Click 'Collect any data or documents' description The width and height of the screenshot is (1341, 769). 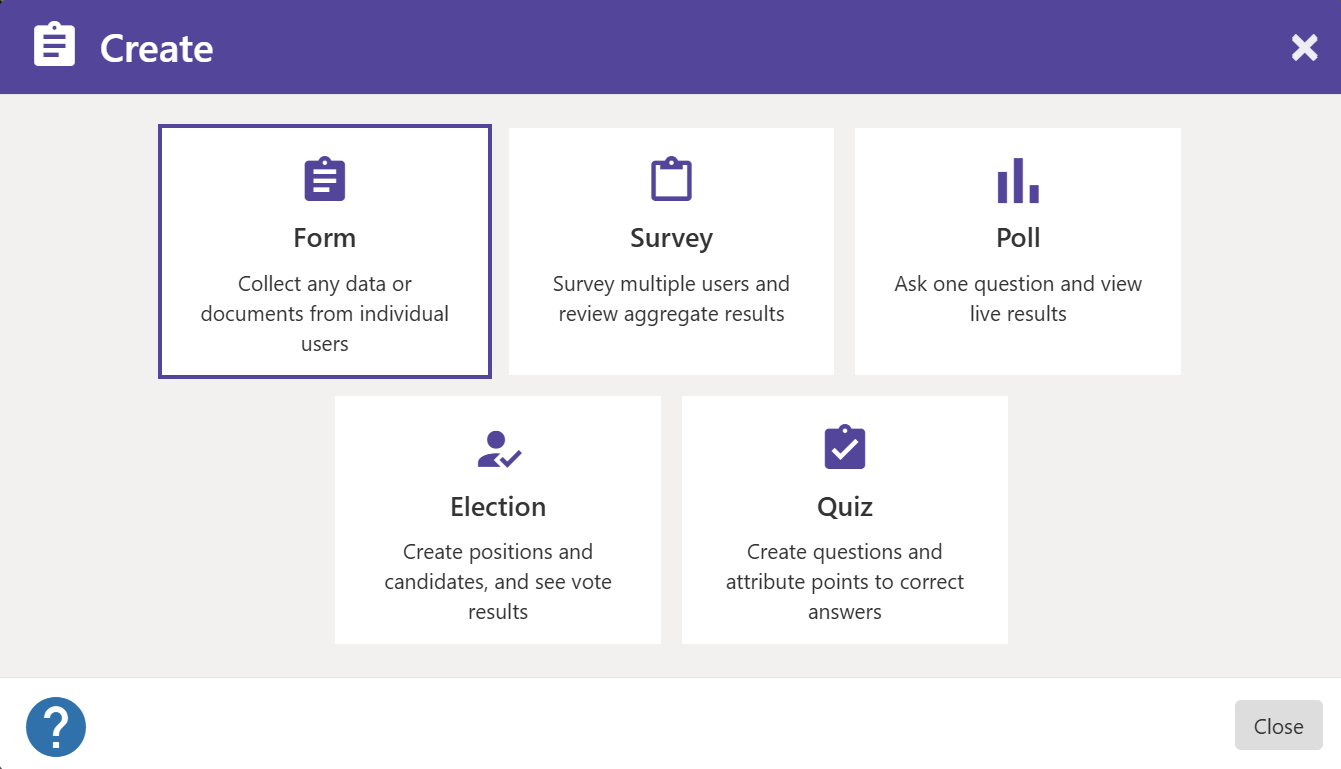[325, 314]
